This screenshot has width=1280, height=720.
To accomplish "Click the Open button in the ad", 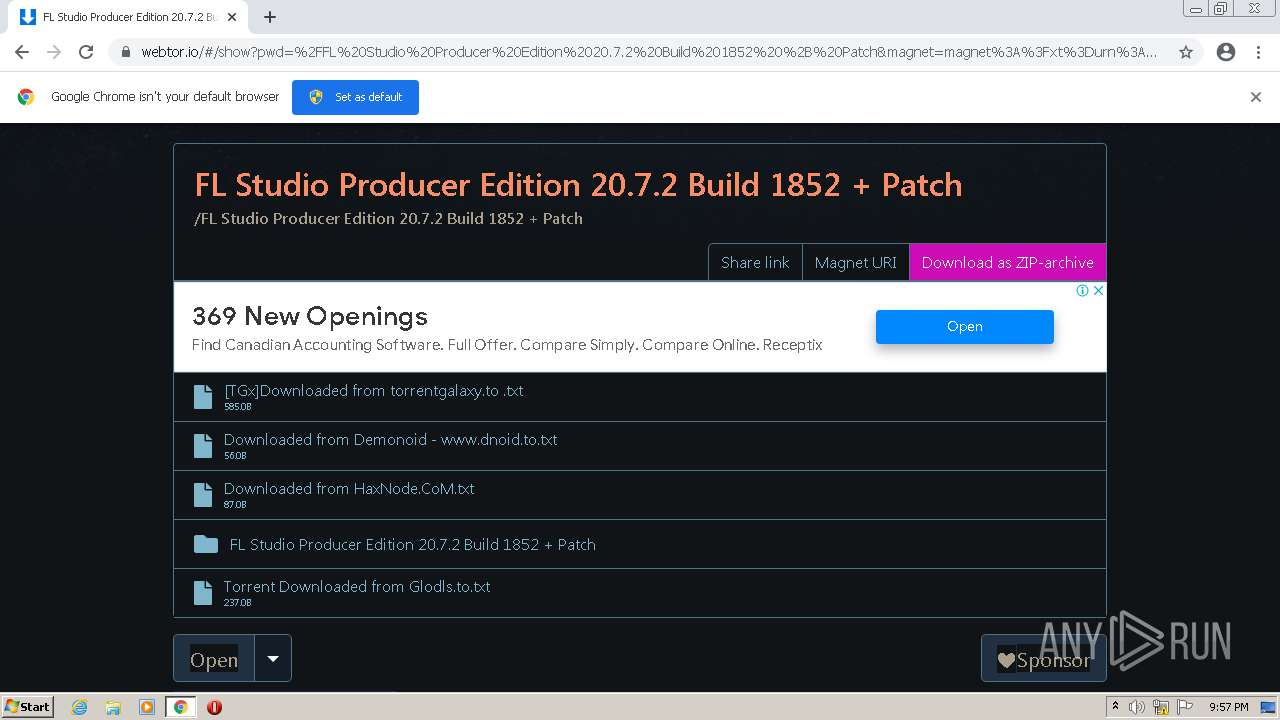I will [965, 326].
